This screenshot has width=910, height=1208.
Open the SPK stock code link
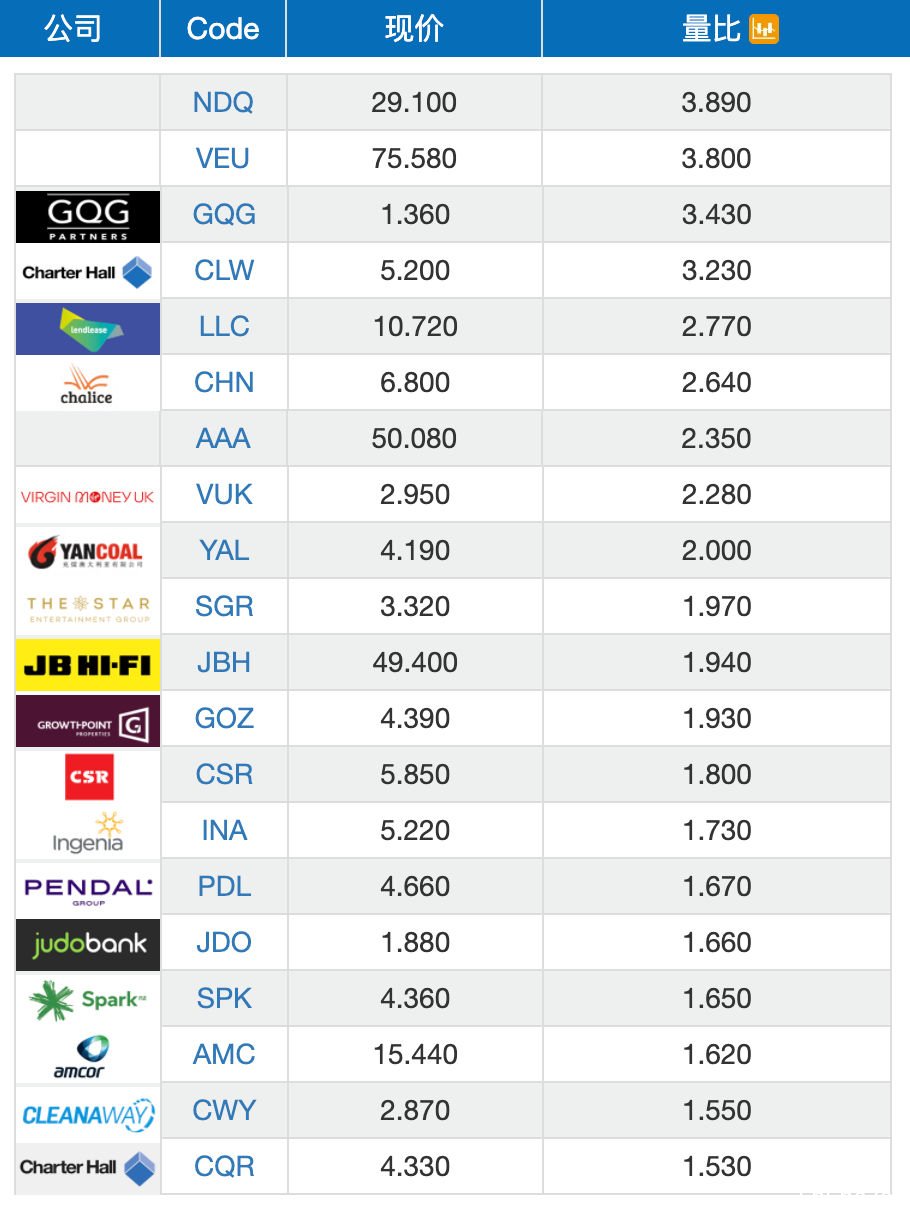click(x=224, y=998)
